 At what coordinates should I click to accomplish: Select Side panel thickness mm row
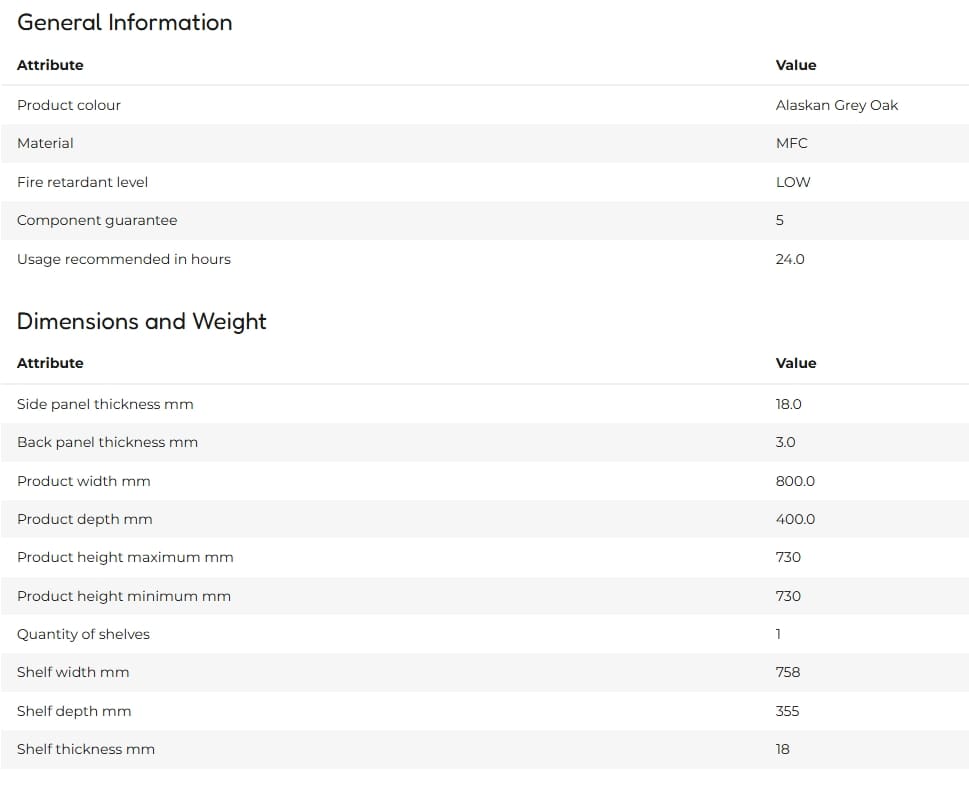click(484, 404)
